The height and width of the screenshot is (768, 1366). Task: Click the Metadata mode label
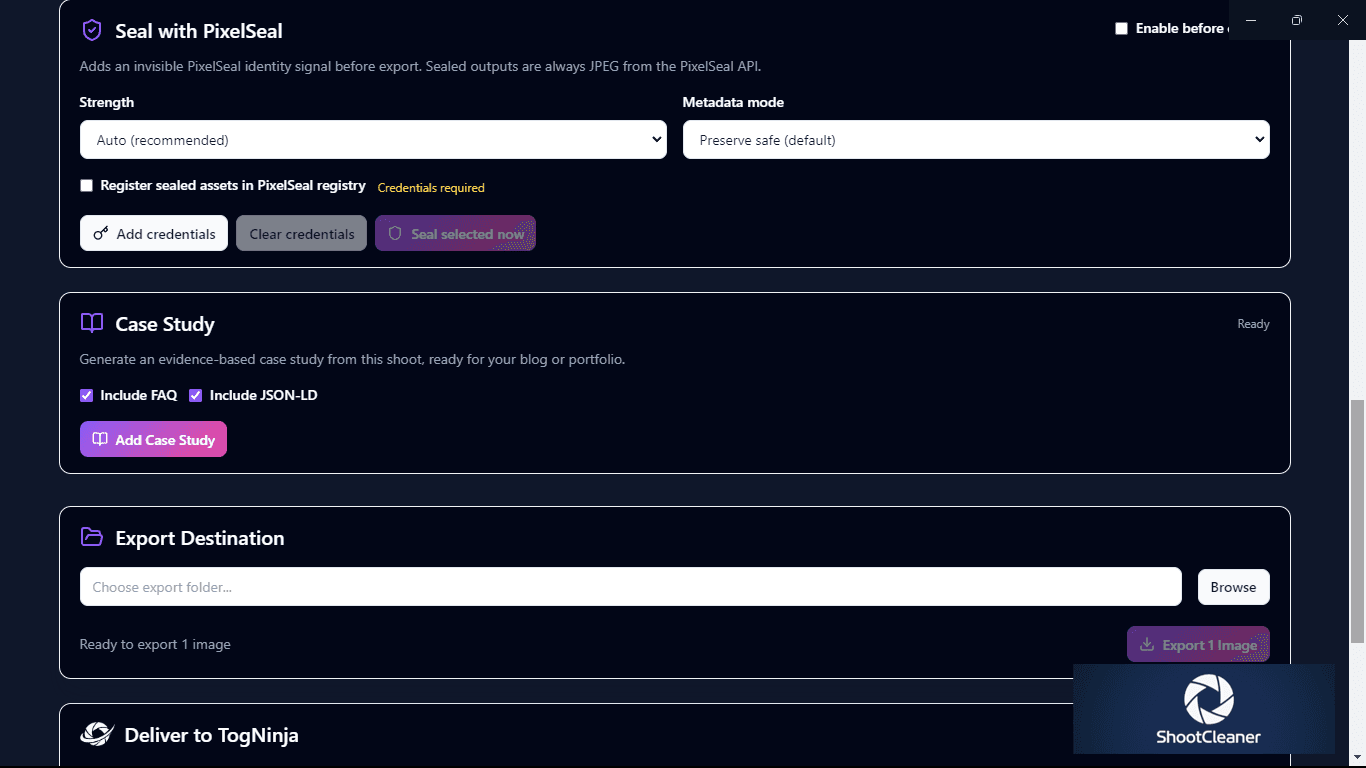733,102
